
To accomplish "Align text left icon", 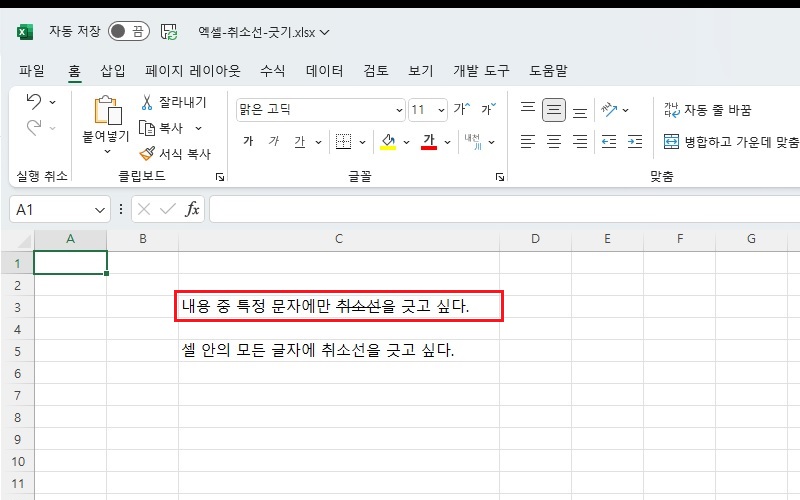I will pyautogui.click(x=528, y=141).
